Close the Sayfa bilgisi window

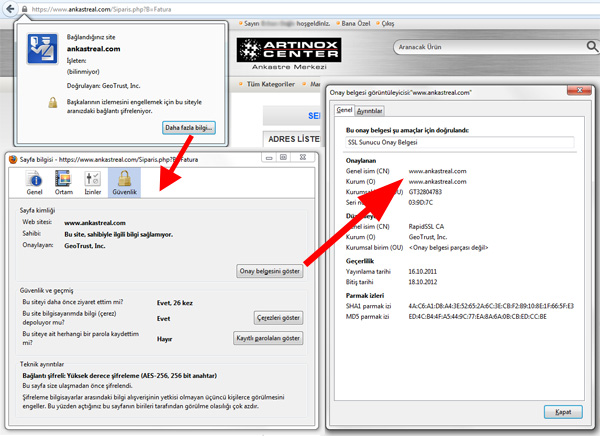click(302, 157)
